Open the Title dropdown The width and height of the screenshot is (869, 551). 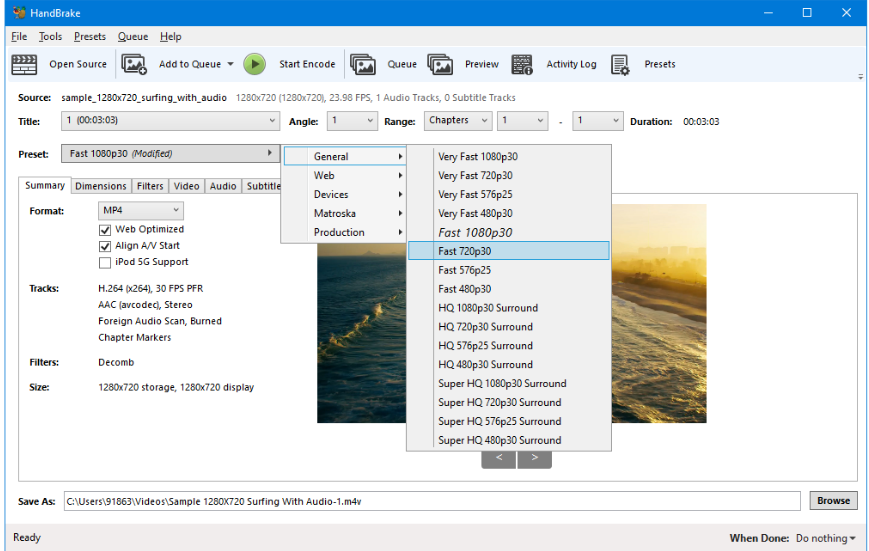pyautogui.click(x=170, y=121)
